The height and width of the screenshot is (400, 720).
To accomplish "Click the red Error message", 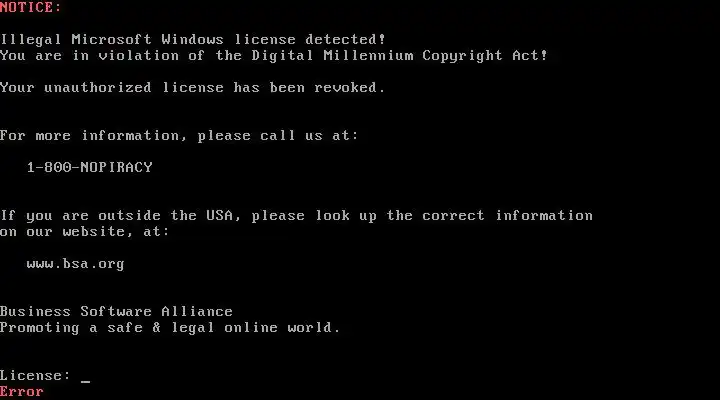I will pyautogui.click(x=22, y=392).
